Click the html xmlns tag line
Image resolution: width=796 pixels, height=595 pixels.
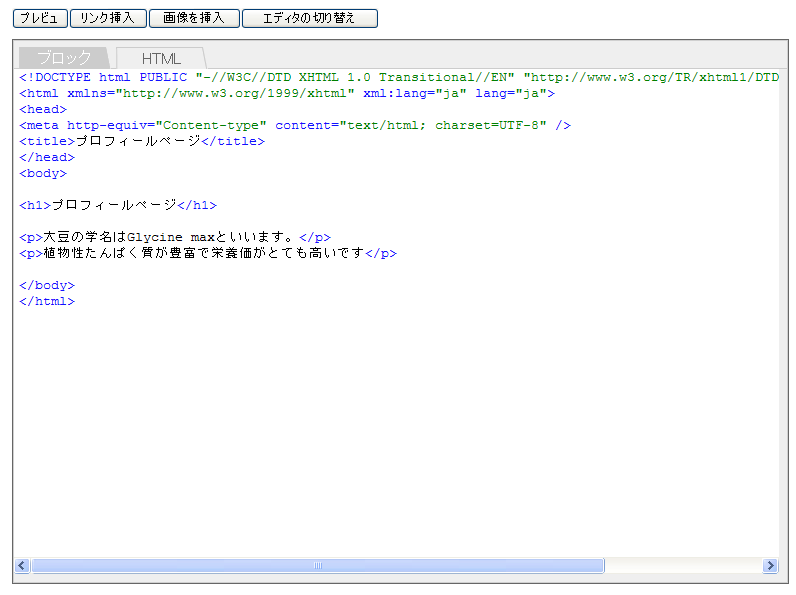287,93
